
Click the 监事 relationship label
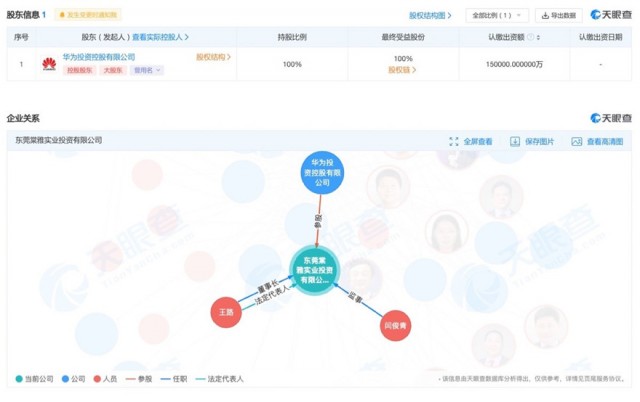355,297
